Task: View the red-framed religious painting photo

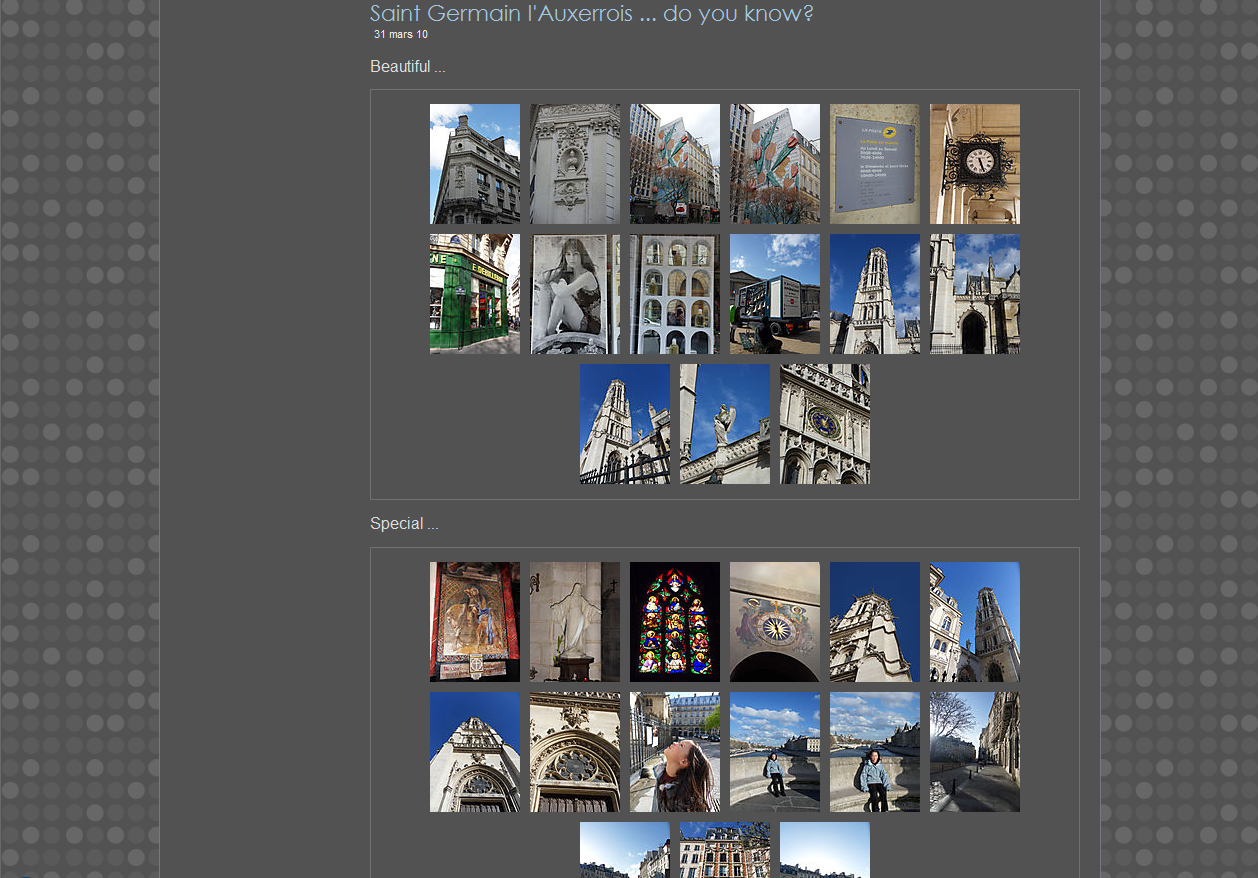Action: (474, 622)
